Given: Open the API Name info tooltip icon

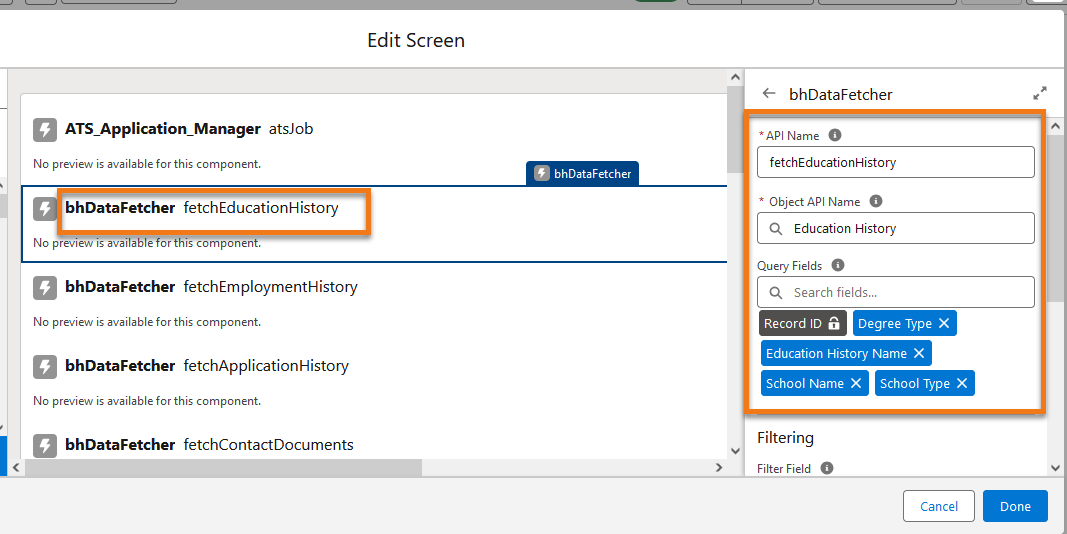Looking at the screenshot, I should (x=834, y=135).
